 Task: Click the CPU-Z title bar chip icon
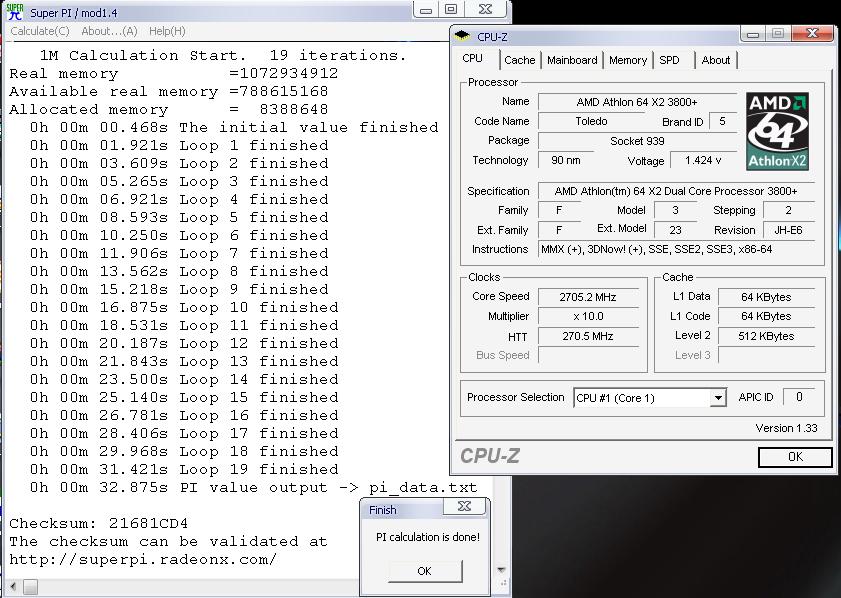[x=462, y=36]
